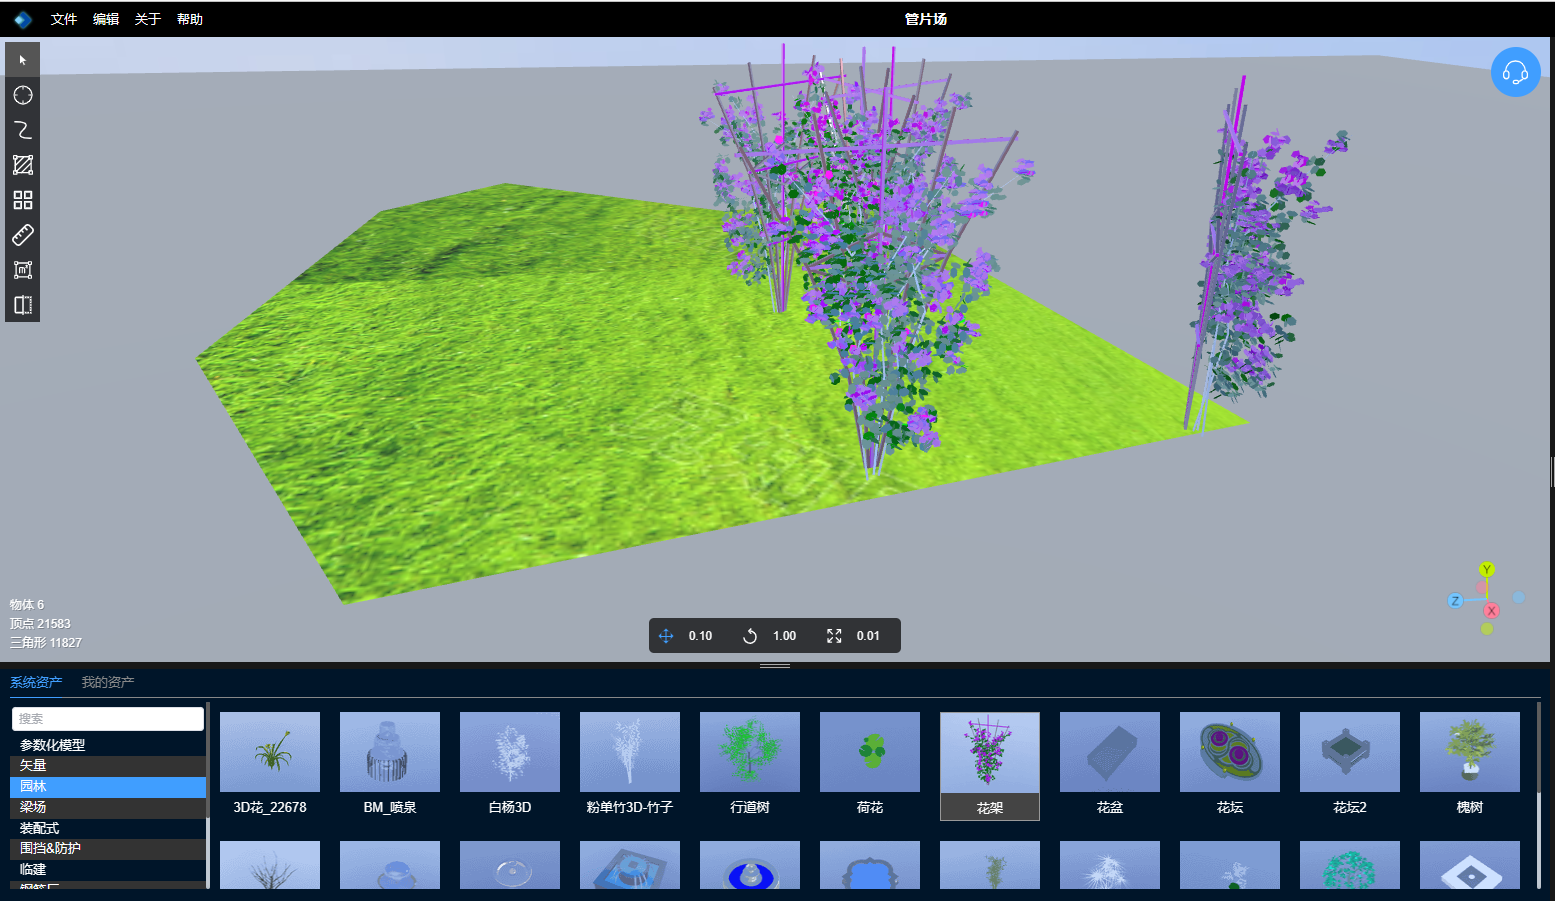Open the four-square grid array tool
The image size is (1555, 901).
(x=23, y=200)
